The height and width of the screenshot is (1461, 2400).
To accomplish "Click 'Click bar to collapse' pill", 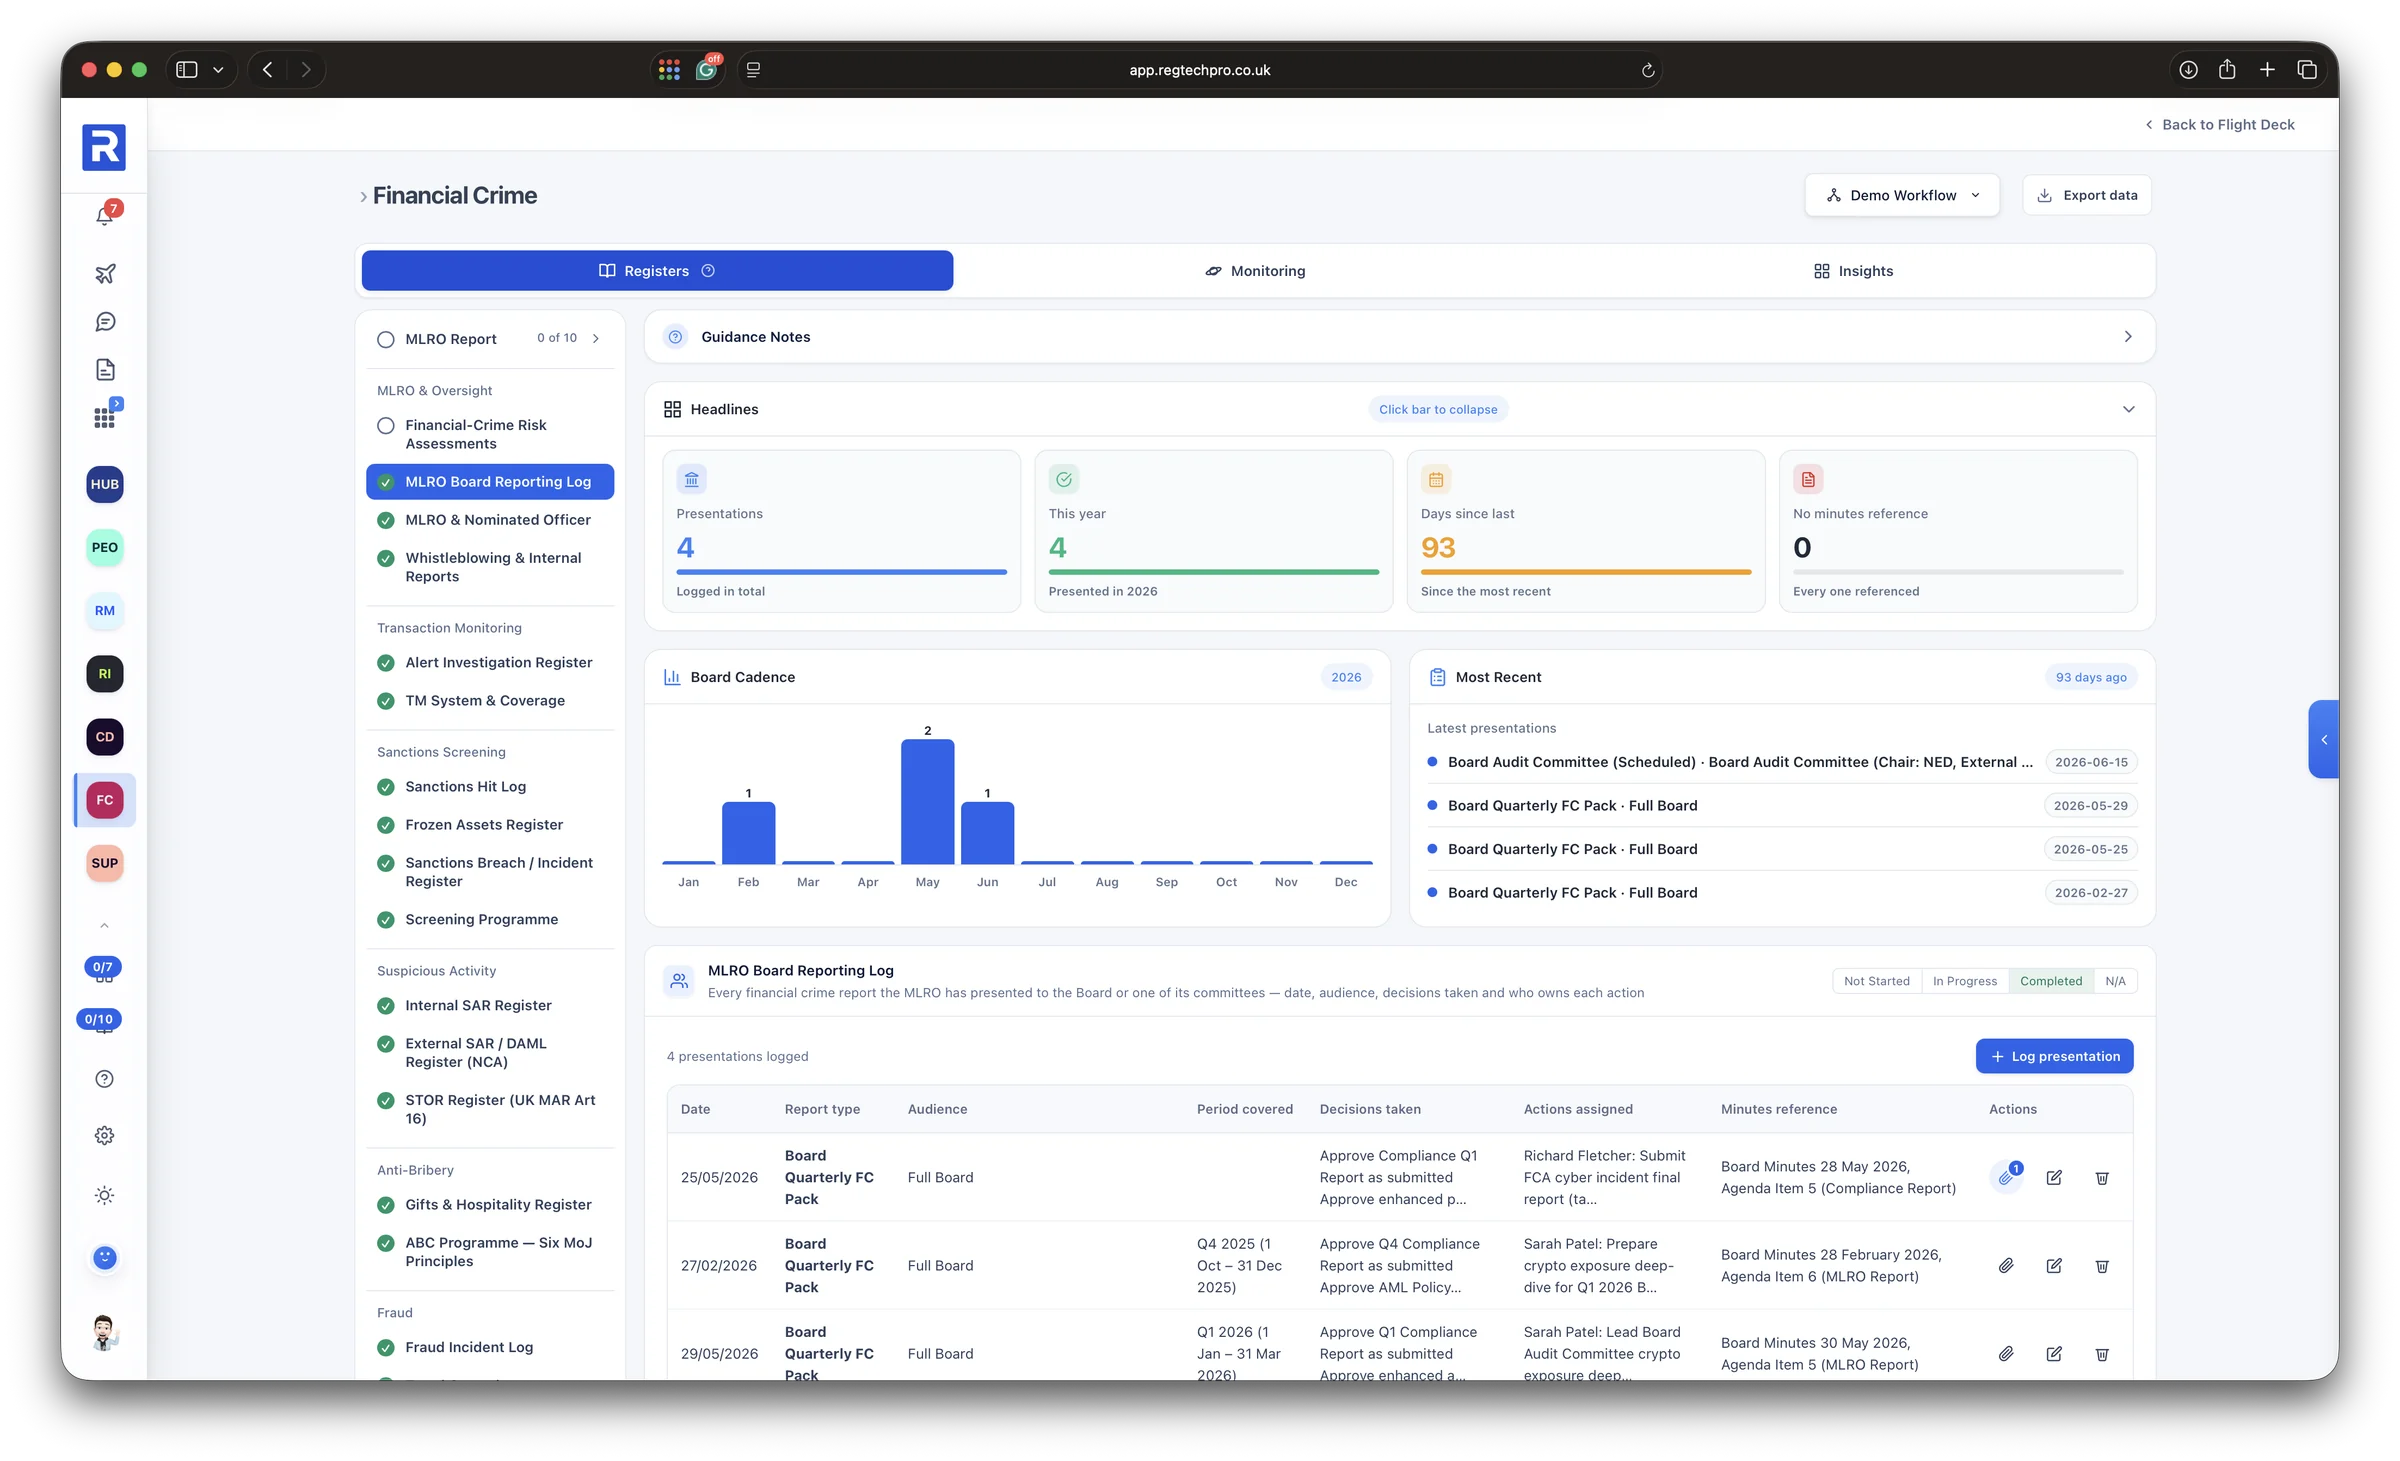I will (x=1438, y=409).
